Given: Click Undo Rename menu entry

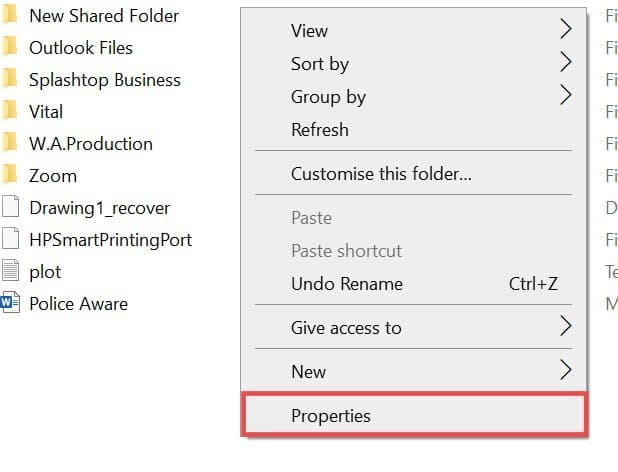Looking at the screenshot, I should point(347,283).
